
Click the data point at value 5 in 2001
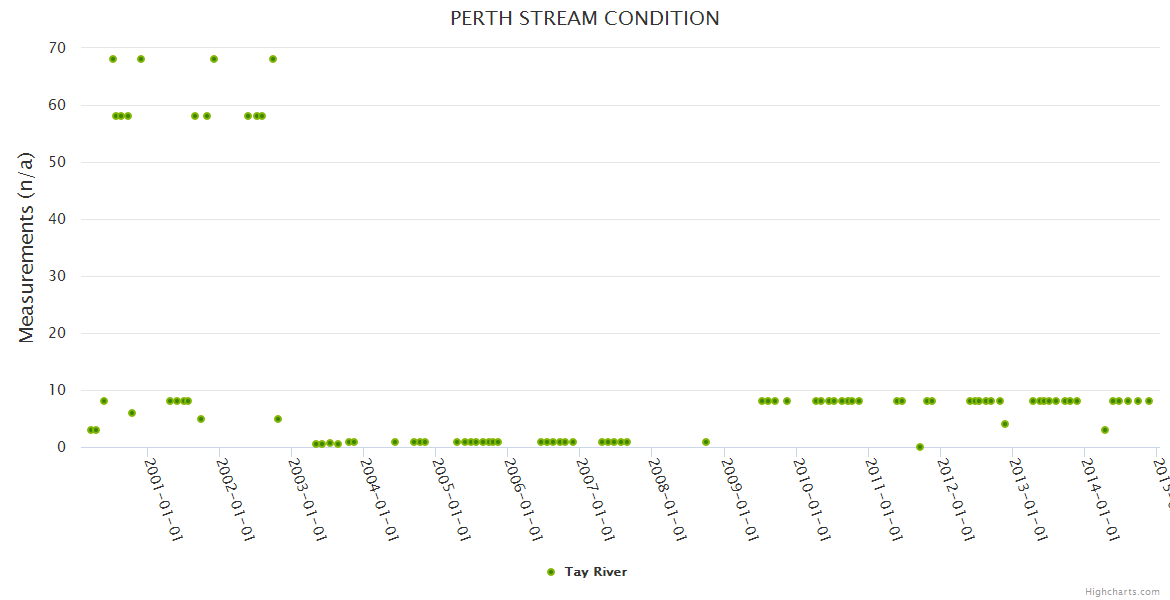point(201,419)
